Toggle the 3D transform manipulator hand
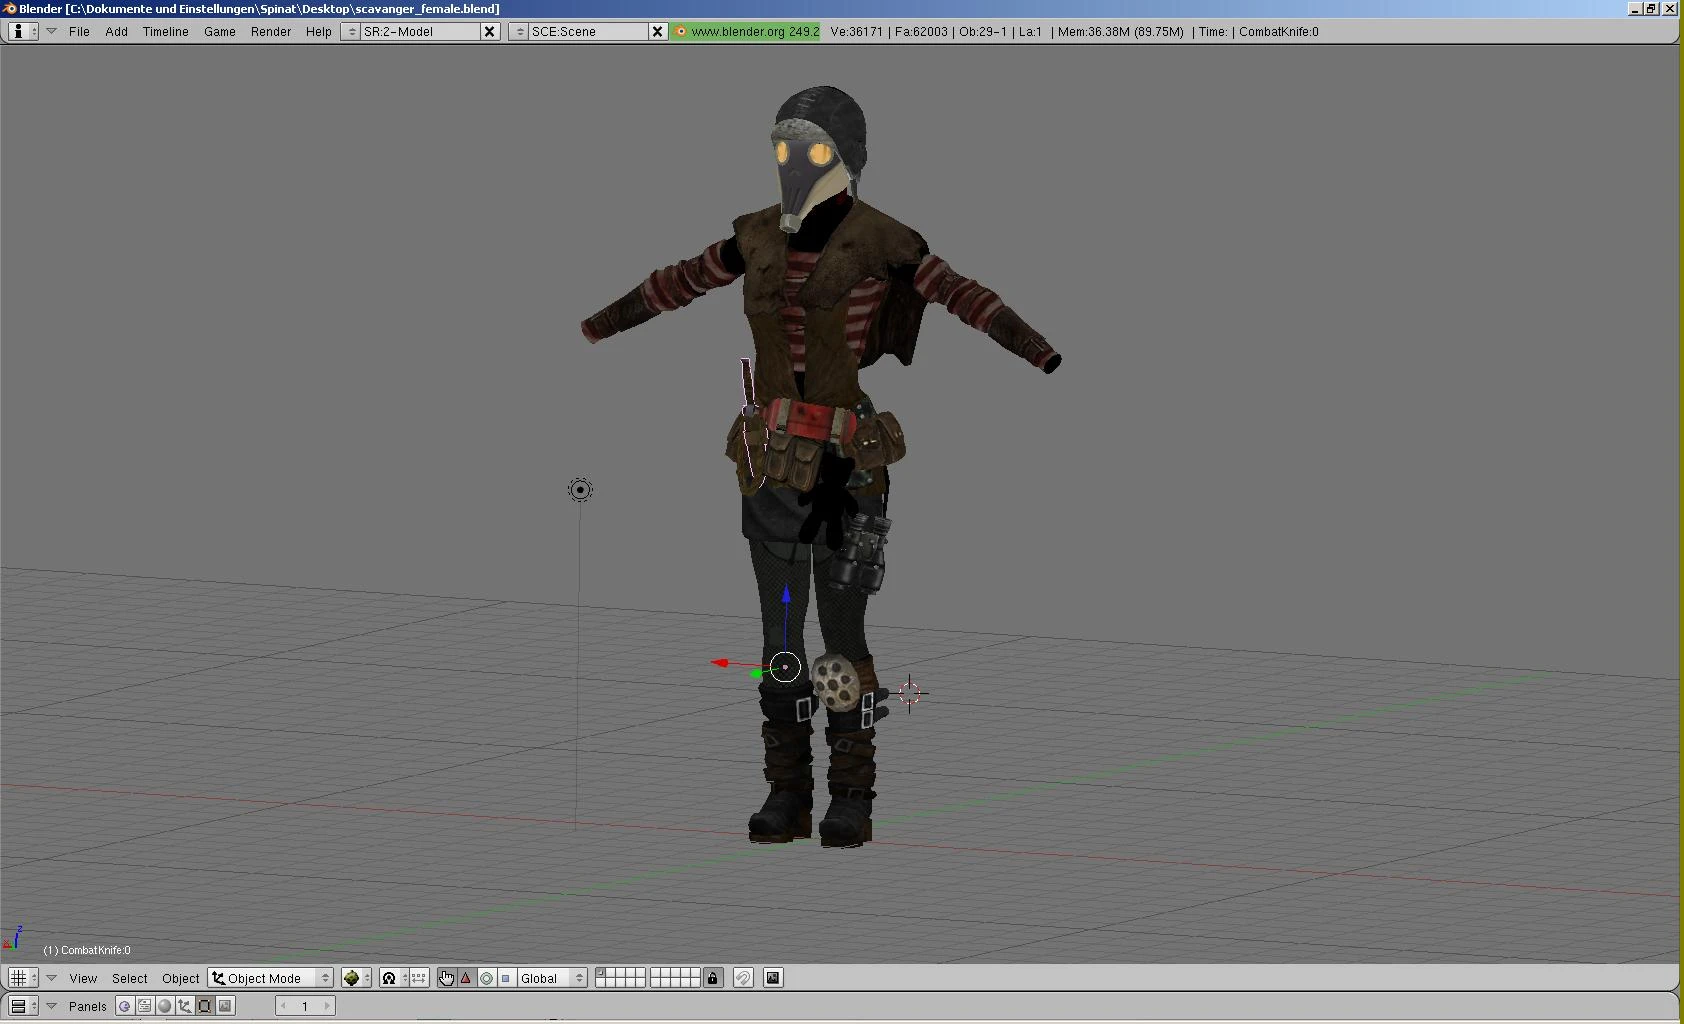Viewport: 1684px width, 1024px height. [x=446, y=978]
